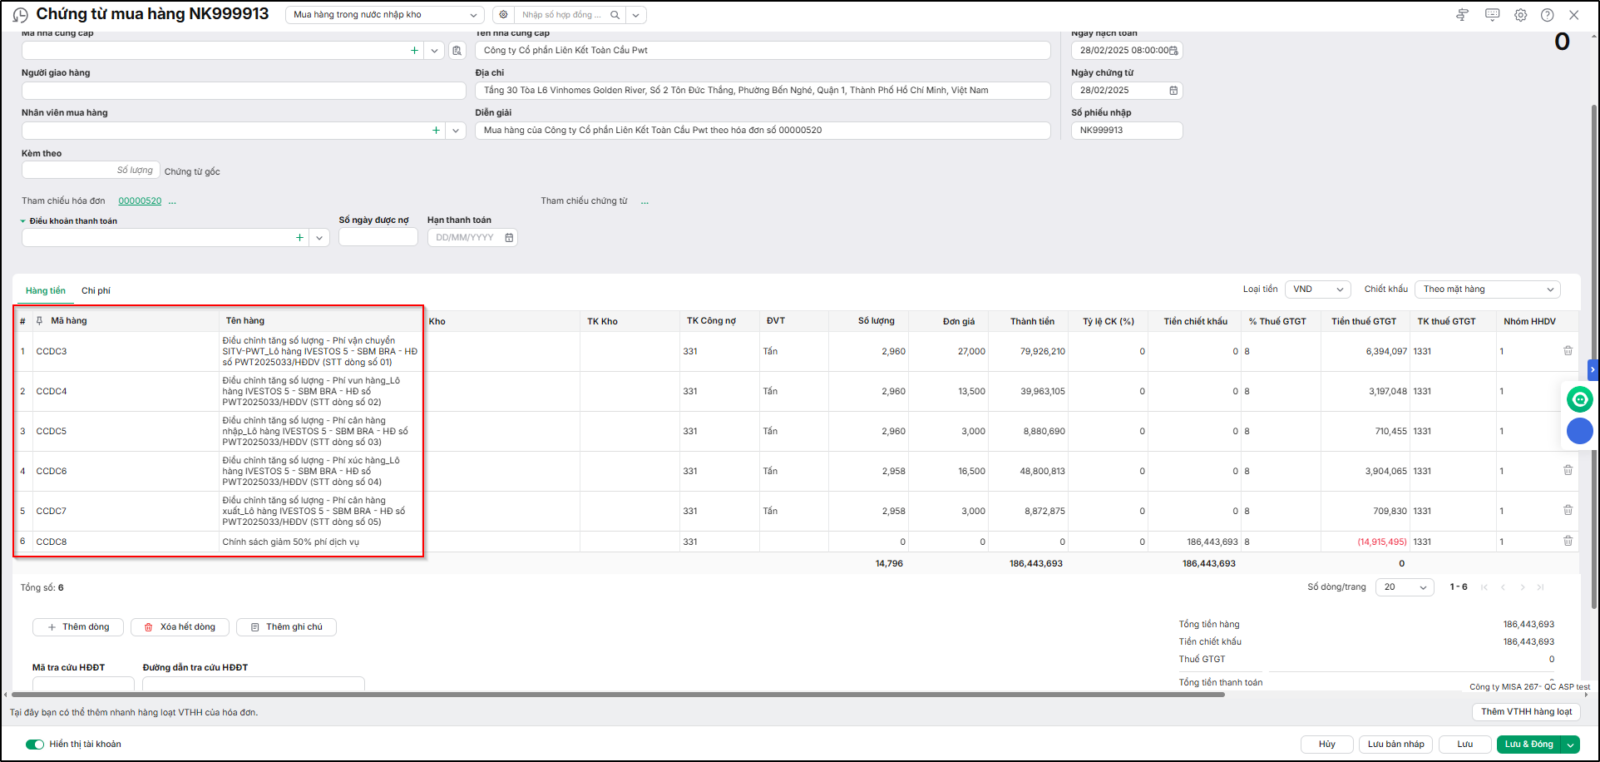
Task: Open invoice reference link 00000520
Action: (140, 201)
